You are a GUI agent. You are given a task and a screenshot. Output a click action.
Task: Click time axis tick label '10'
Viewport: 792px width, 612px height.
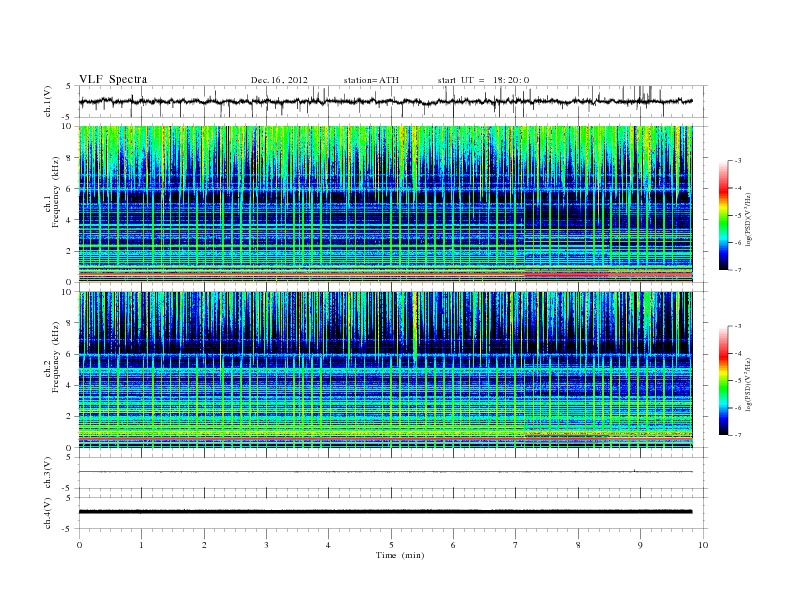pyautogui.click(x=703, y=545)
